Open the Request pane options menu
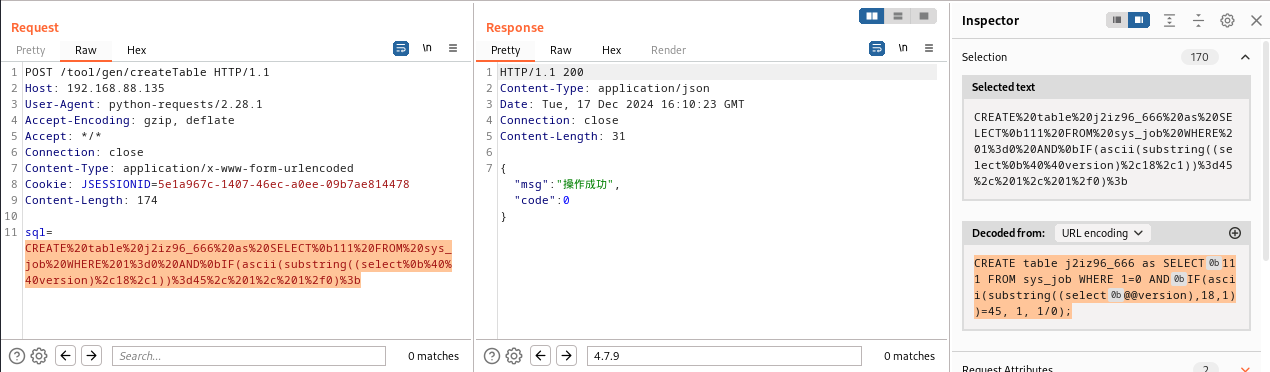The height and width of the screenshot is (372, 1270). click(453, 48)
